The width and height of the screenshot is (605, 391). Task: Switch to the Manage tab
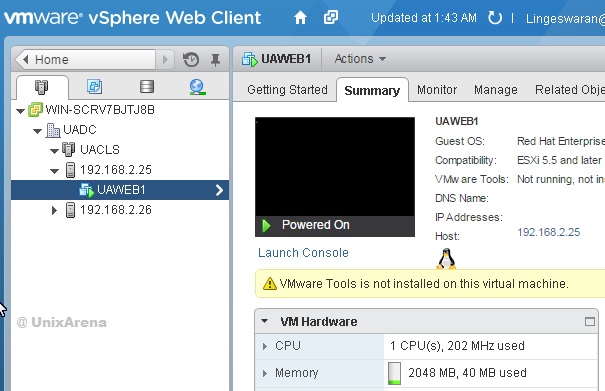pos(495,90)
